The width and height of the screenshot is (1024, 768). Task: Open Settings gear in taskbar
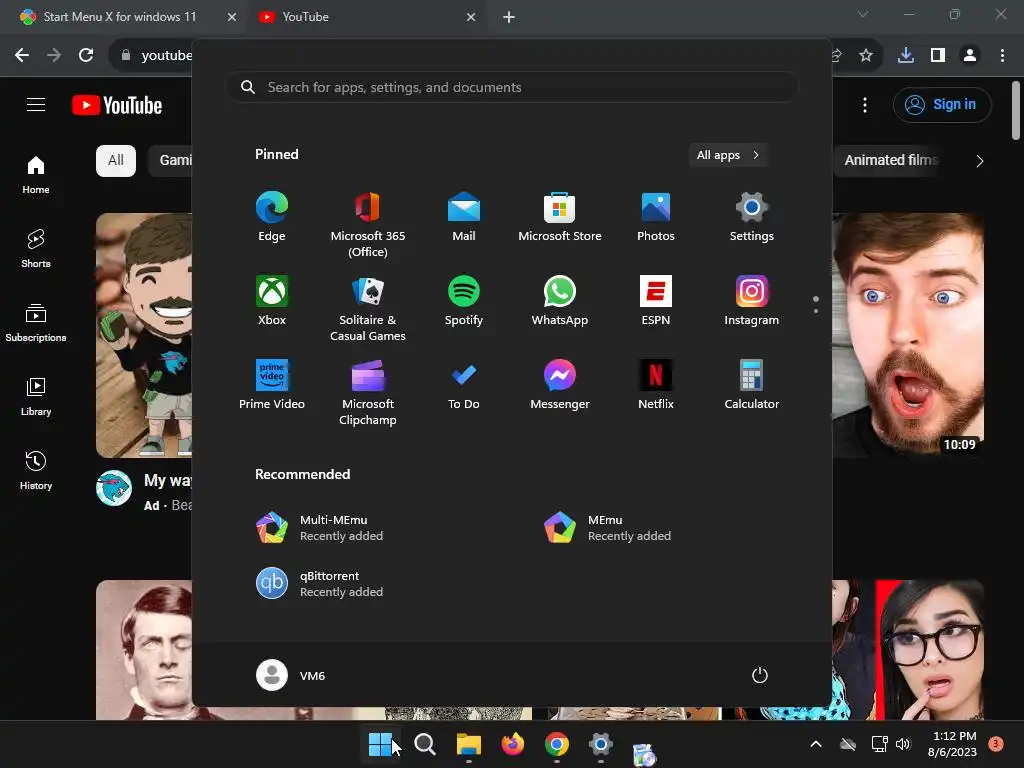[x=600, y=744]
